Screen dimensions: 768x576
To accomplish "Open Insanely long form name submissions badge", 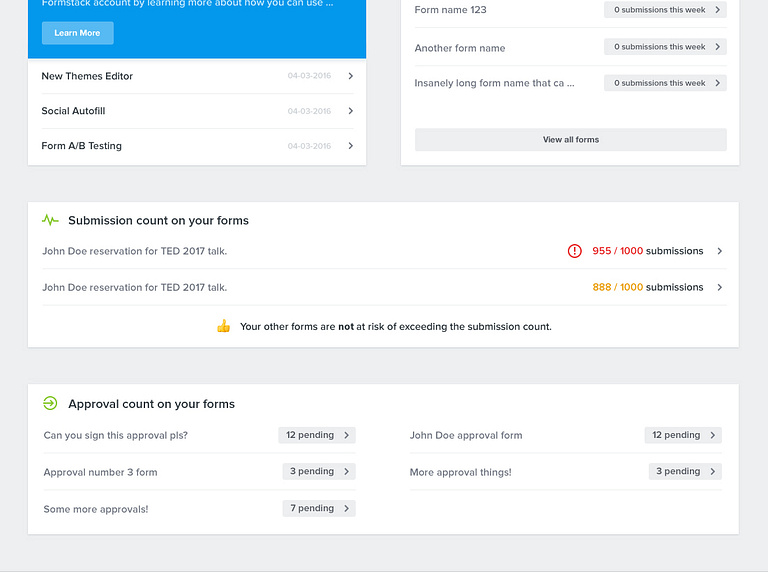I will [665, 83].
